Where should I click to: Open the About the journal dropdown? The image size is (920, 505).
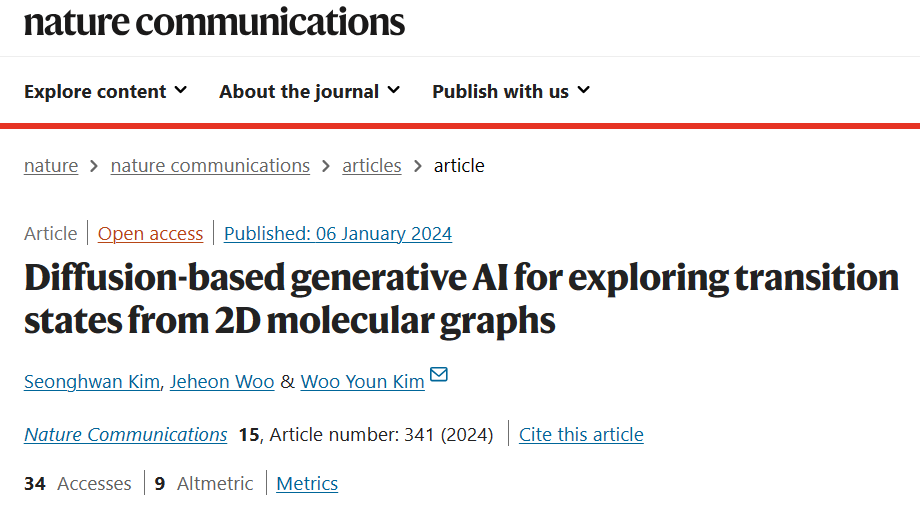click(310, 91)
